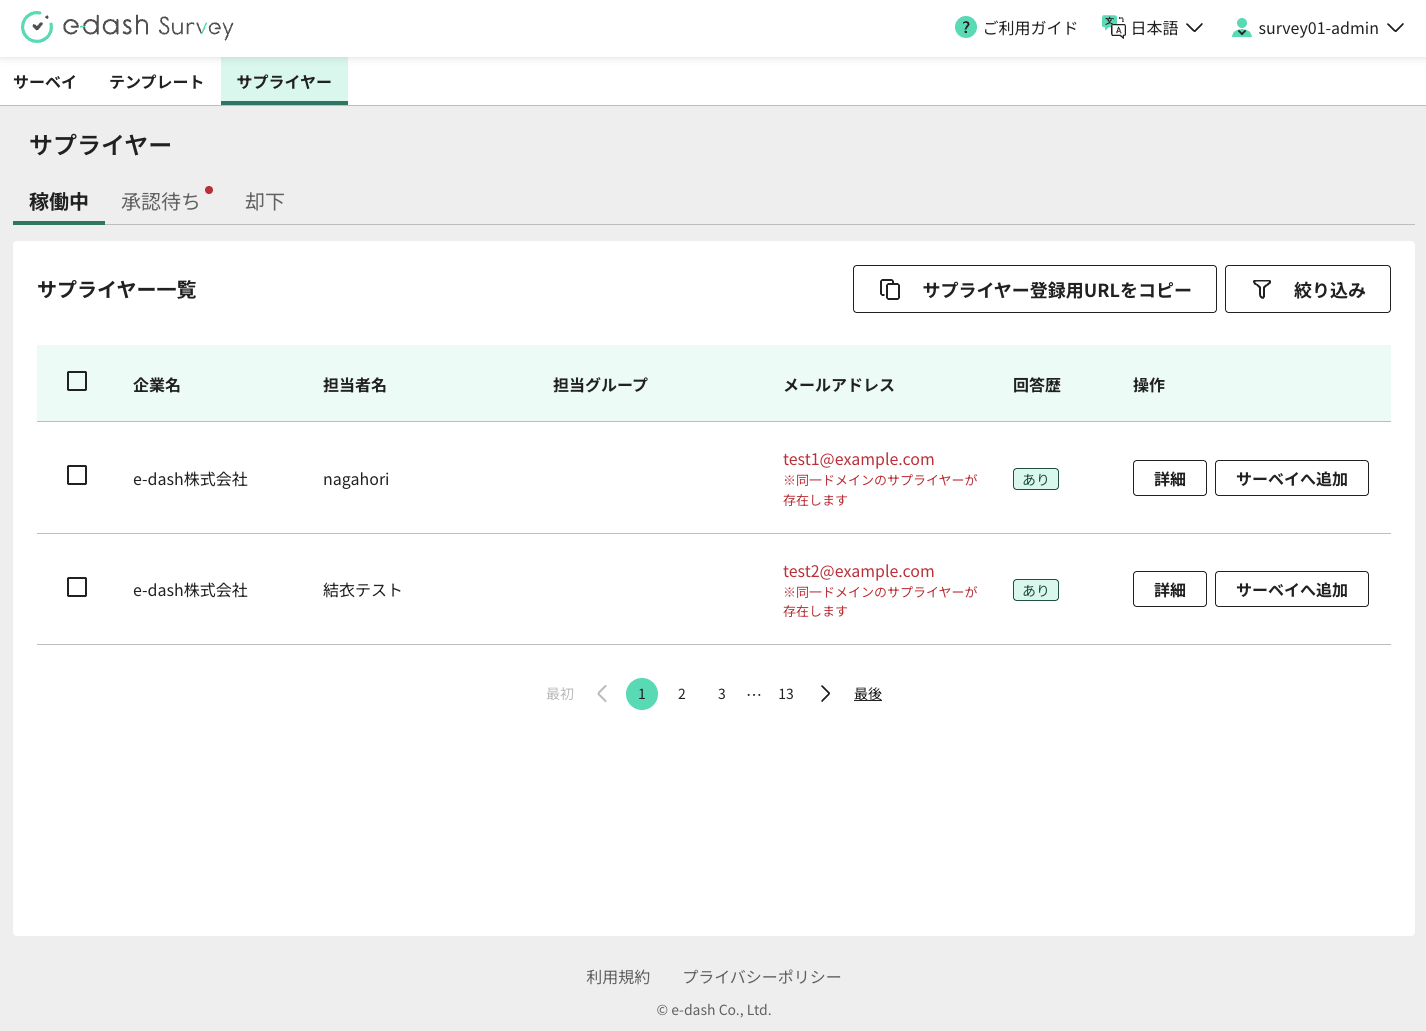Screen dimensions: 1426x1031
Task: Click the 企業名 column header
Action: point(157,385)
